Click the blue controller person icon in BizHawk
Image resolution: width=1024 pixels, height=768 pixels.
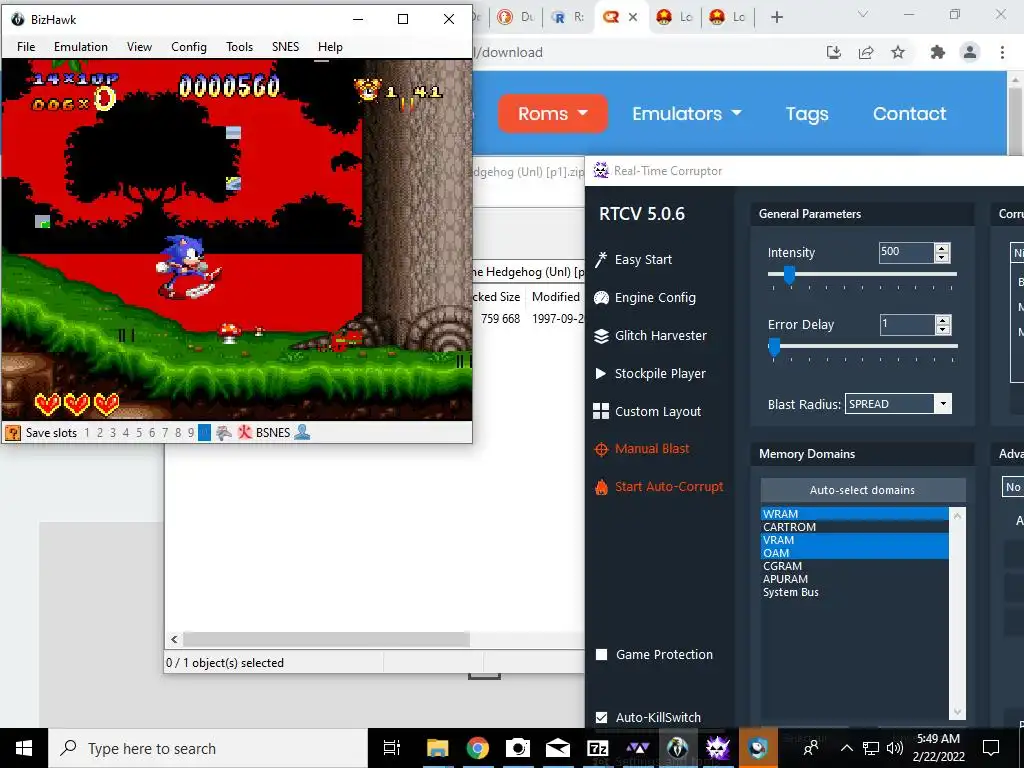click(302, 432)
